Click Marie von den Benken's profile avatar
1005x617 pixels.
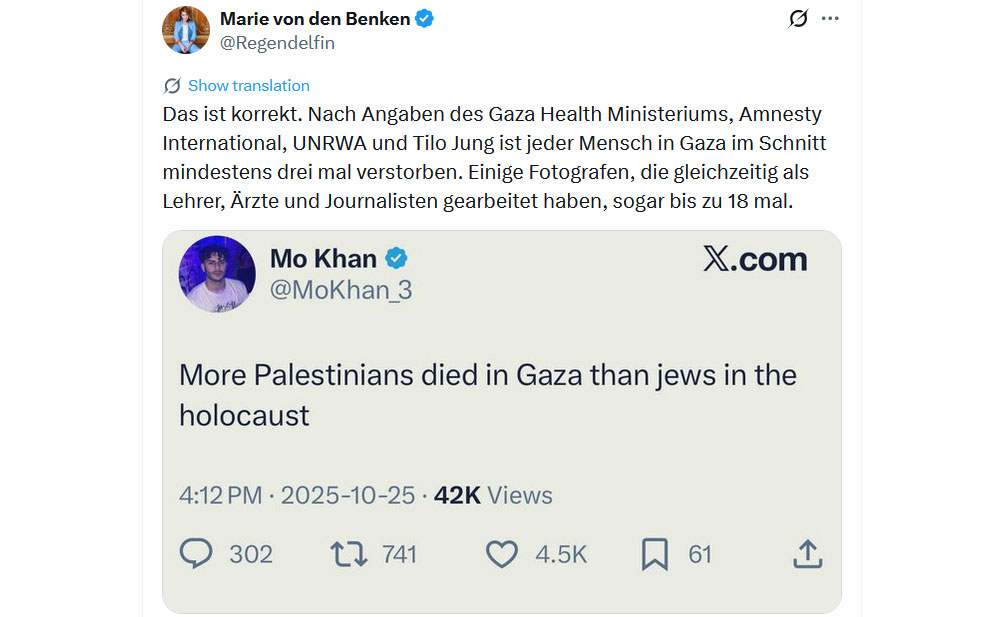point(185,30)
